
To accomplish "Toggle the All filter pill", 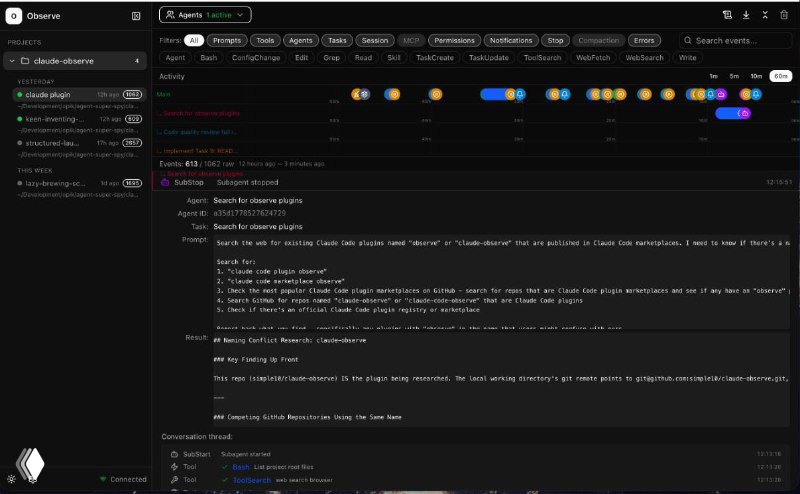I will (194, 40).
